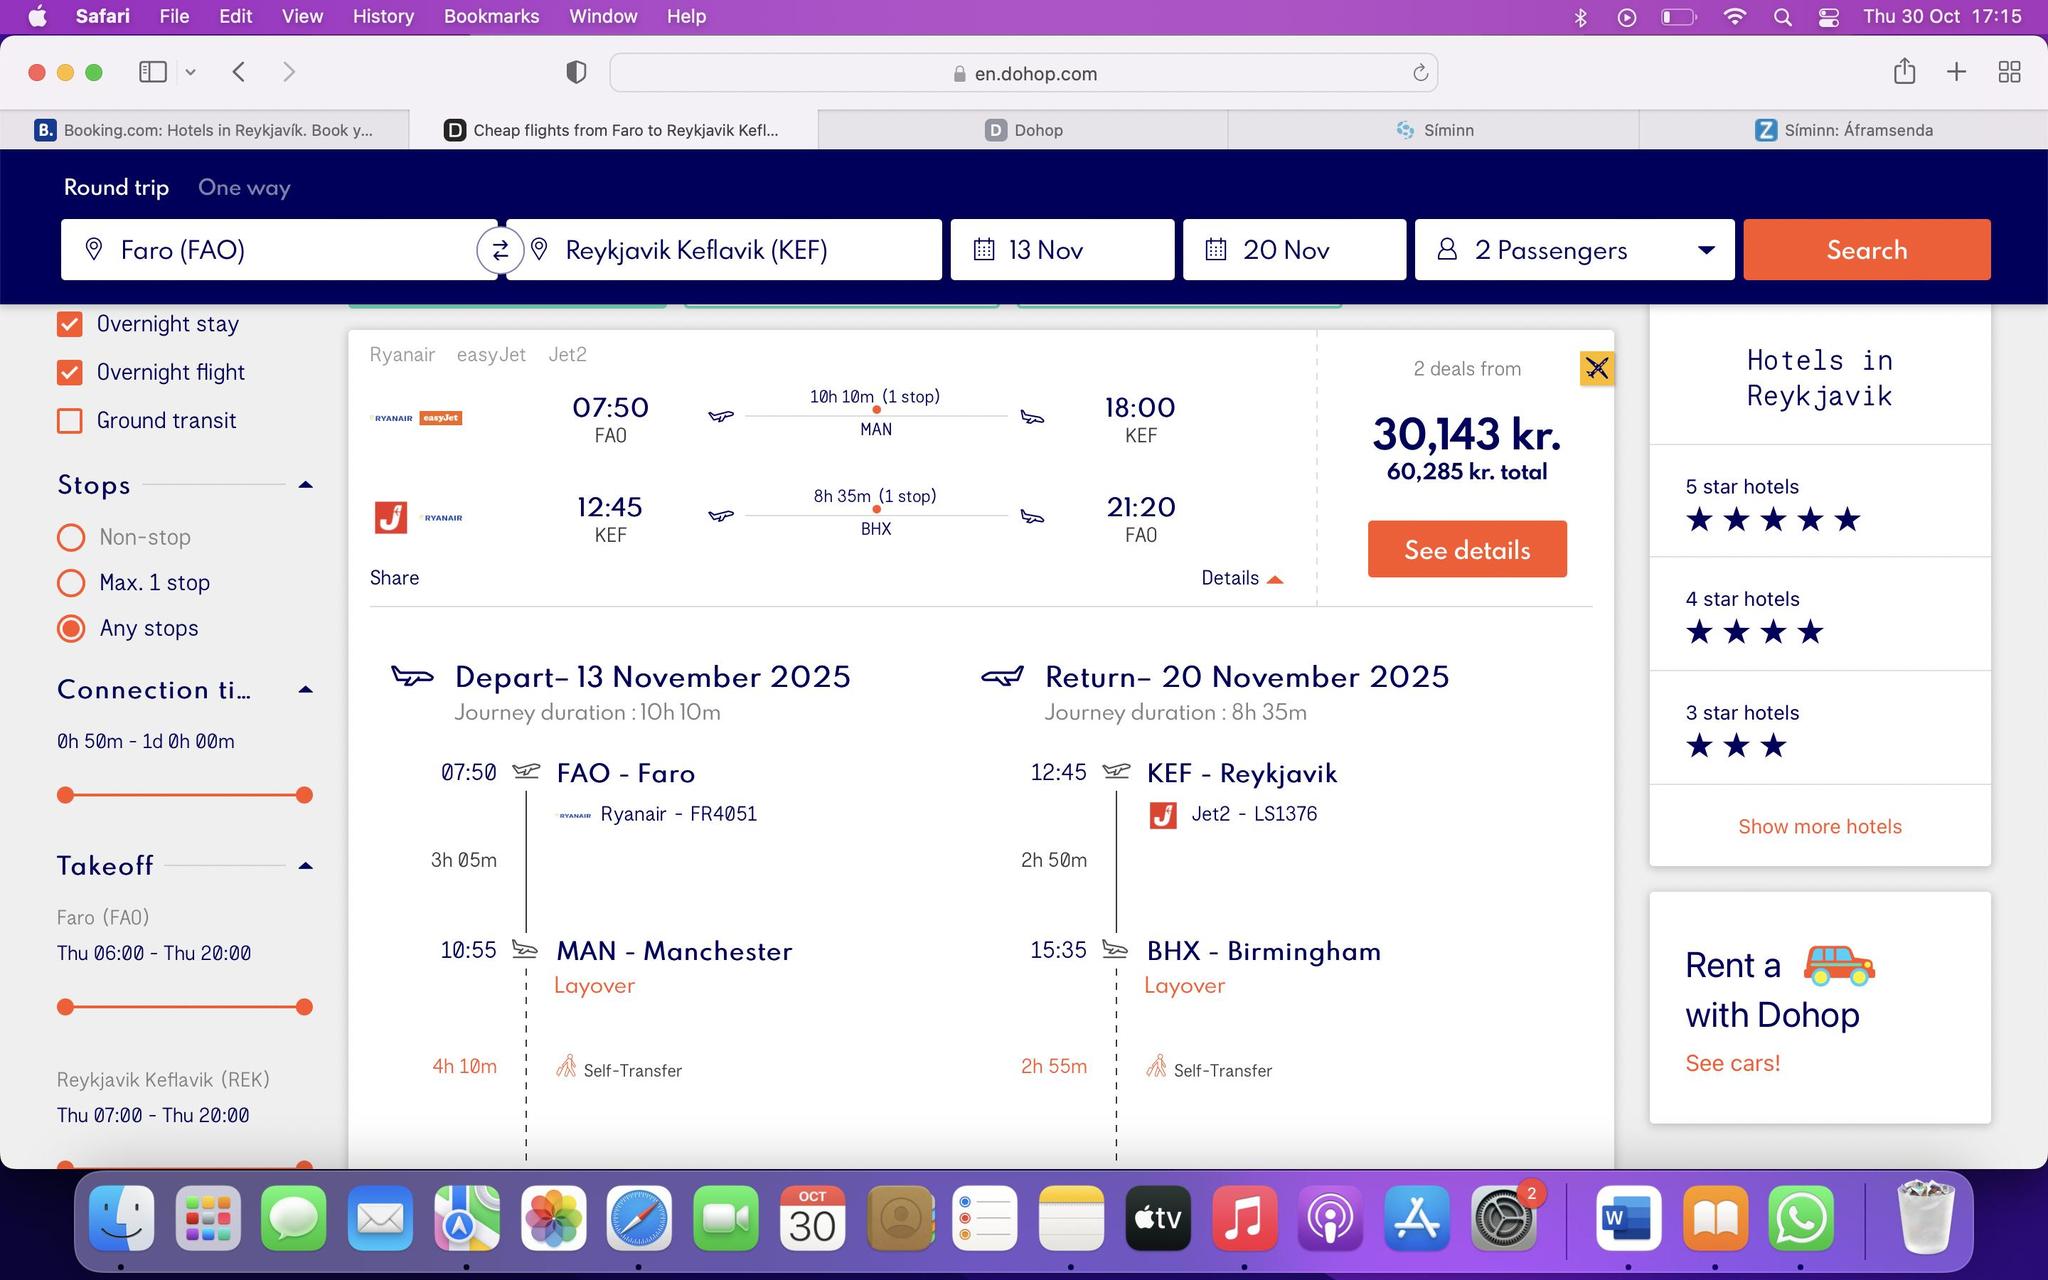
Task: Open the File menu
Action: point(174,16)
